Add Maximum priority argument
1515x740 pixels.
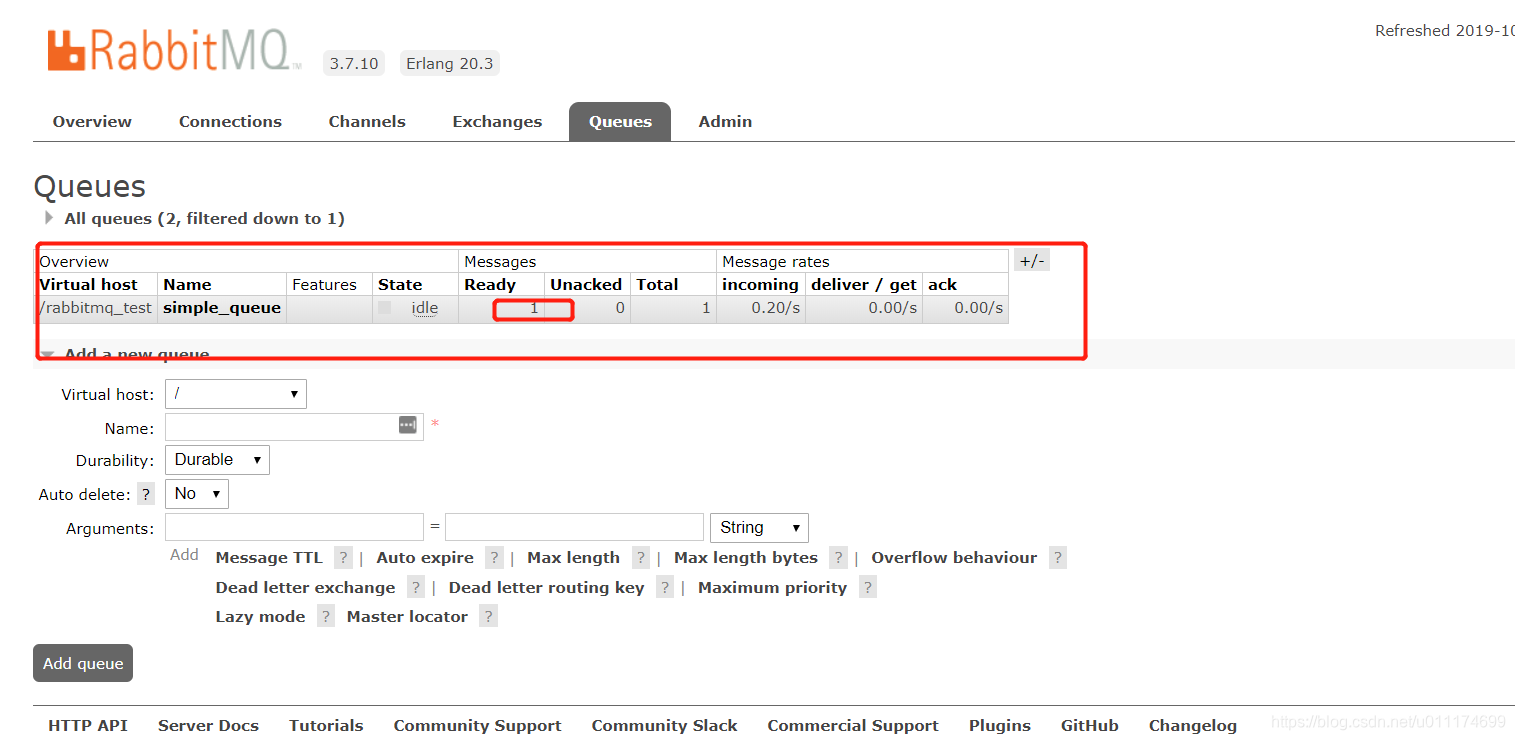(772, 588)
